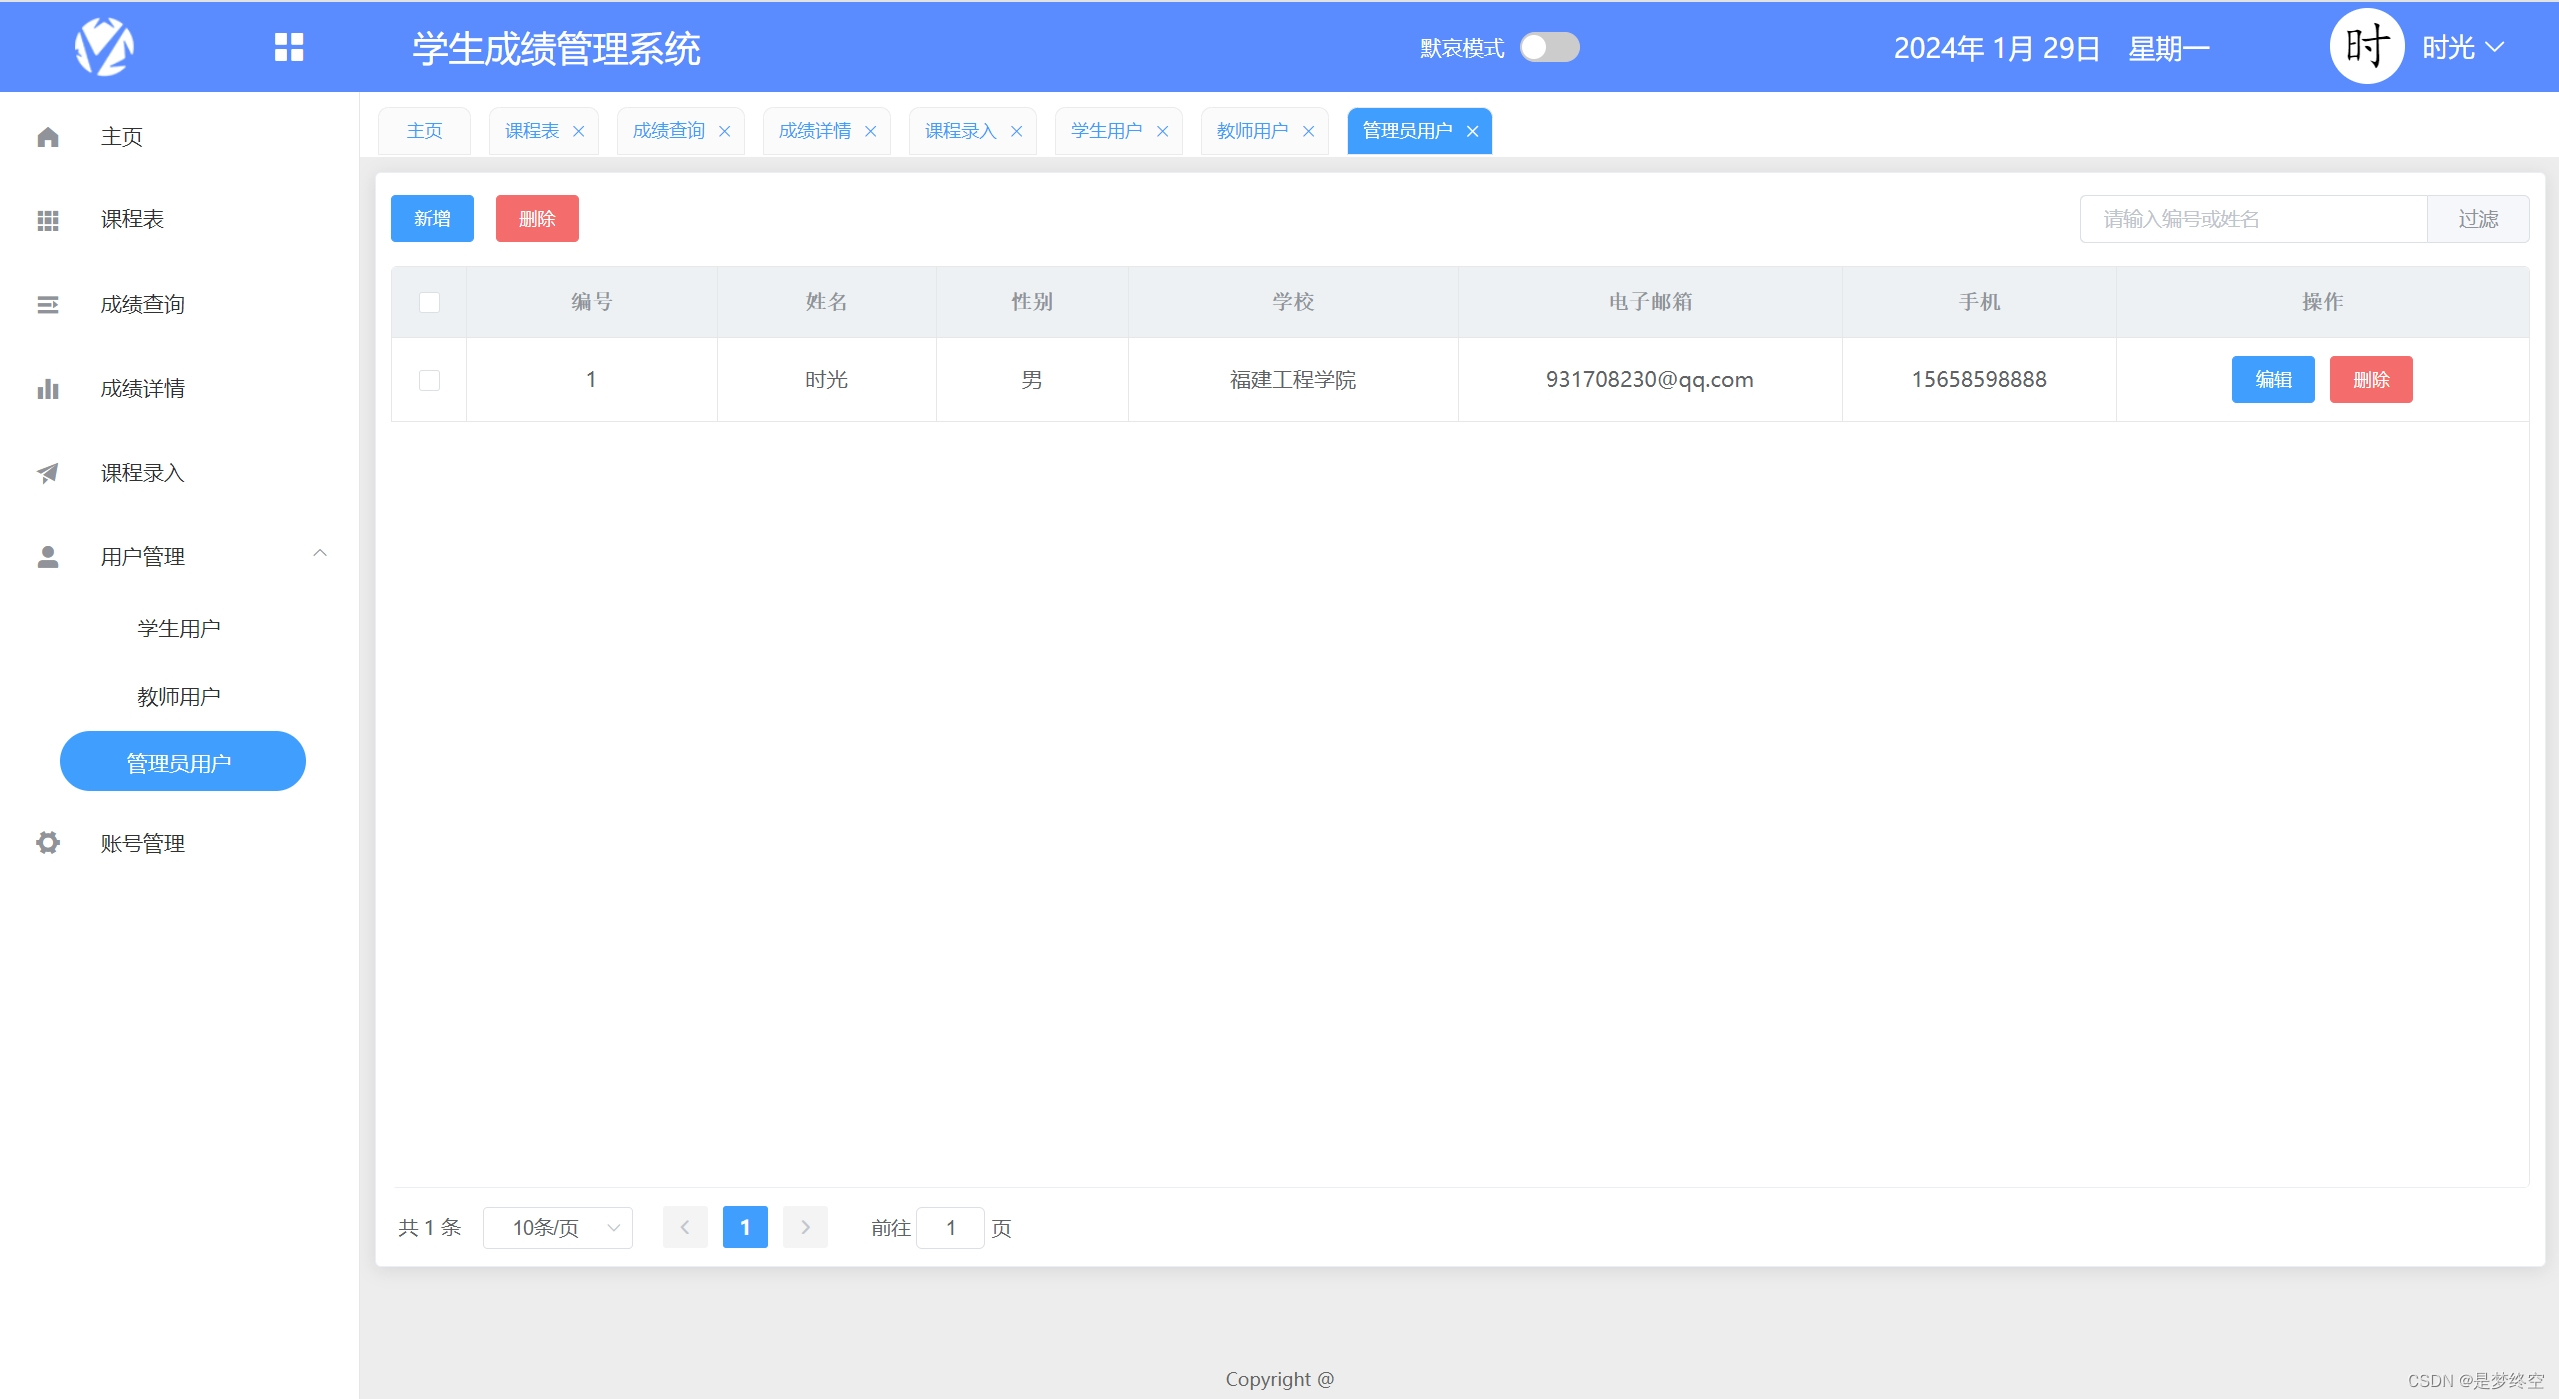Click the paper plane icon for 课程录入

pos(48,473)
